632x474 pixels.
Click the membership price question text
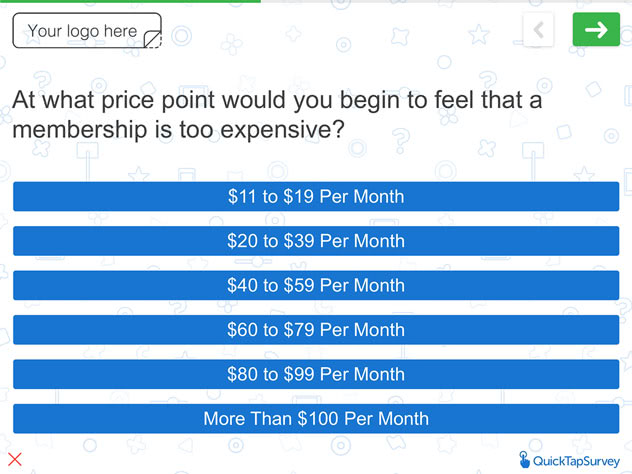[x=277, y=114]
